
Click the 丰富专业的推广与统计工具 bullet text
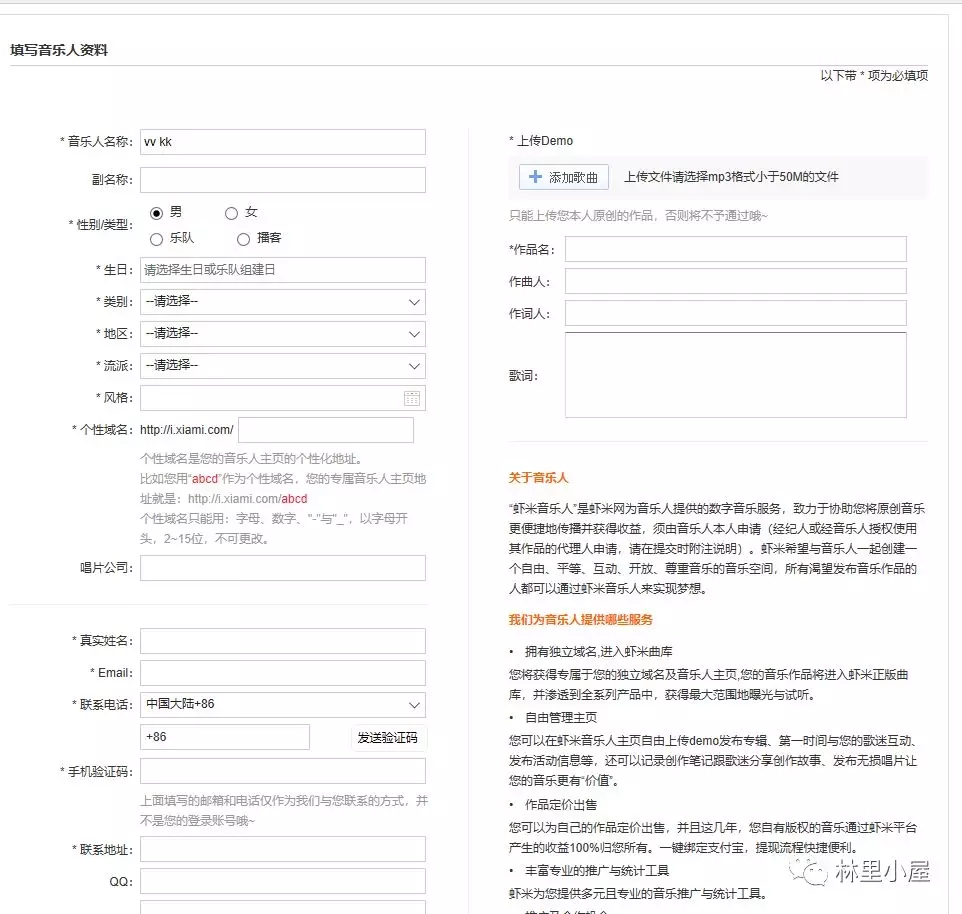(x=597, y=870)
